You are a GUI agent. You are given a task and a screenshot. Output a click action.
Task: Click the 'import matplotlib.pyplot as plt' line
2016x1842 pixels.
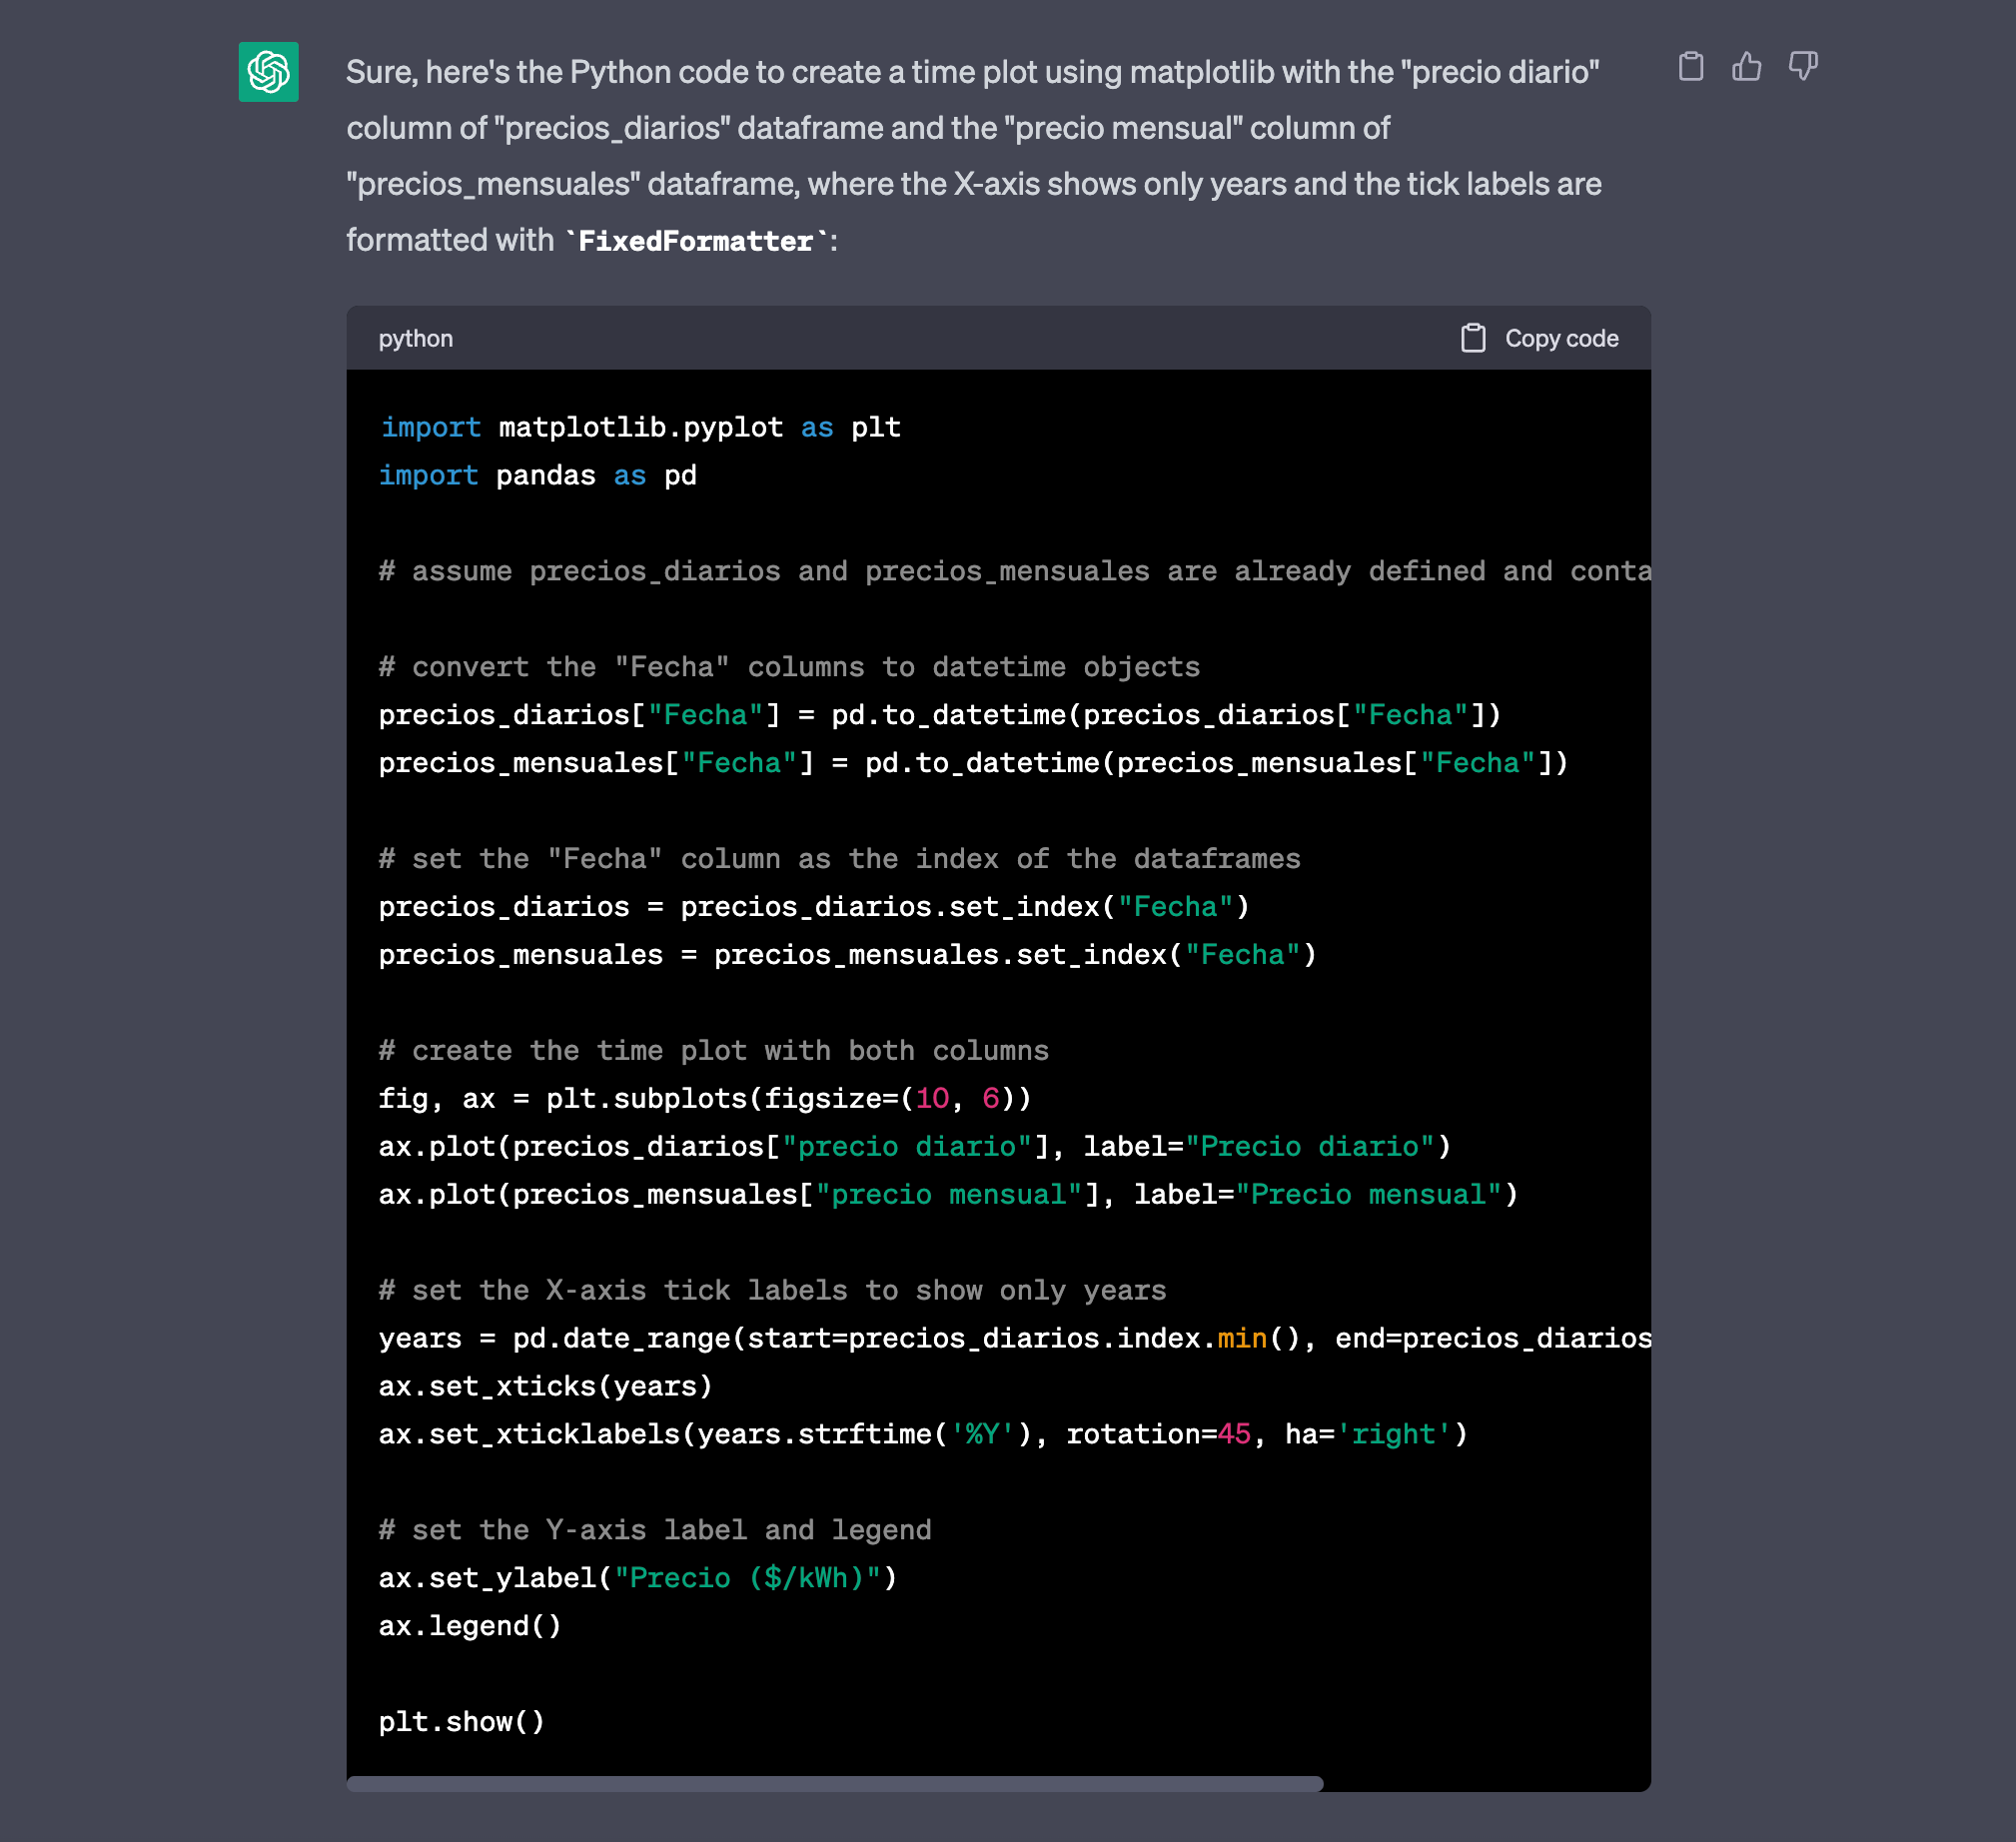[x=640, y=427]
